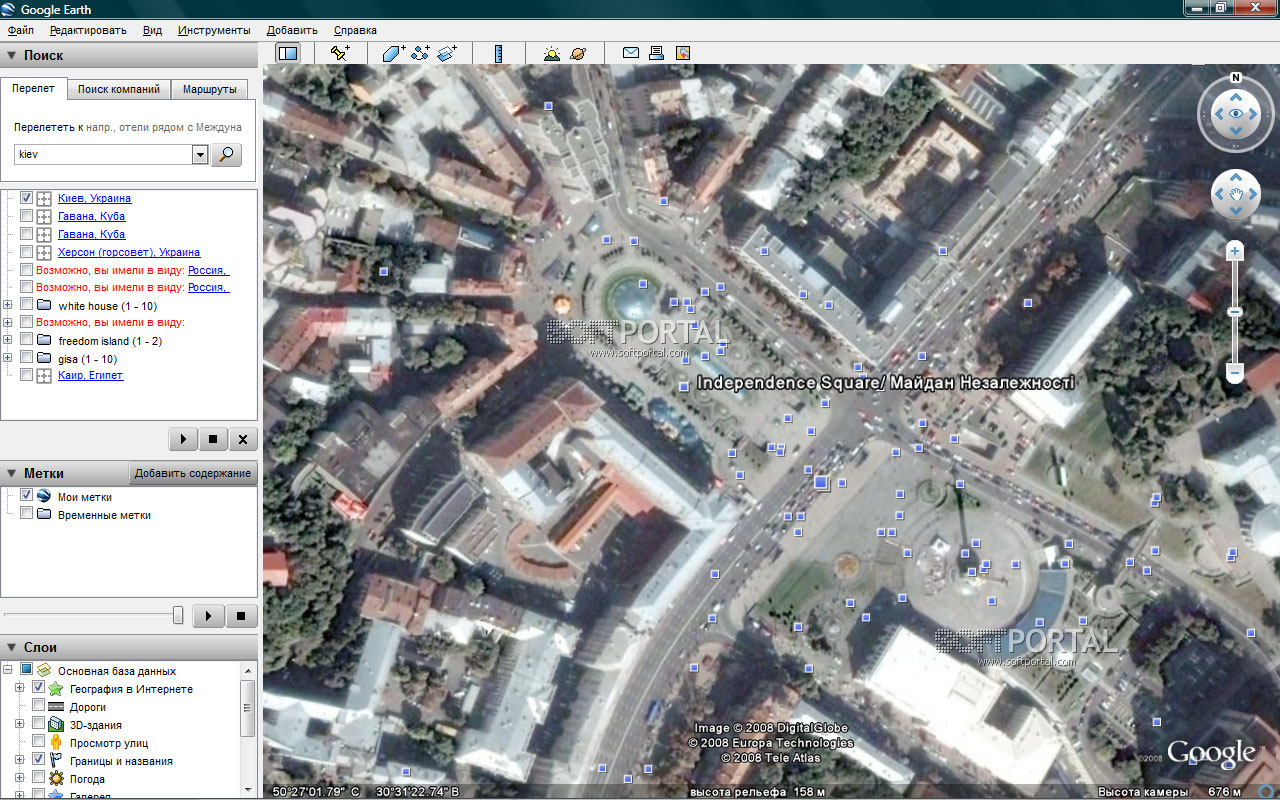Viewport: 1280px width, 800px height.
Task: Collapse the Метки panel
Action: point(12,473)
